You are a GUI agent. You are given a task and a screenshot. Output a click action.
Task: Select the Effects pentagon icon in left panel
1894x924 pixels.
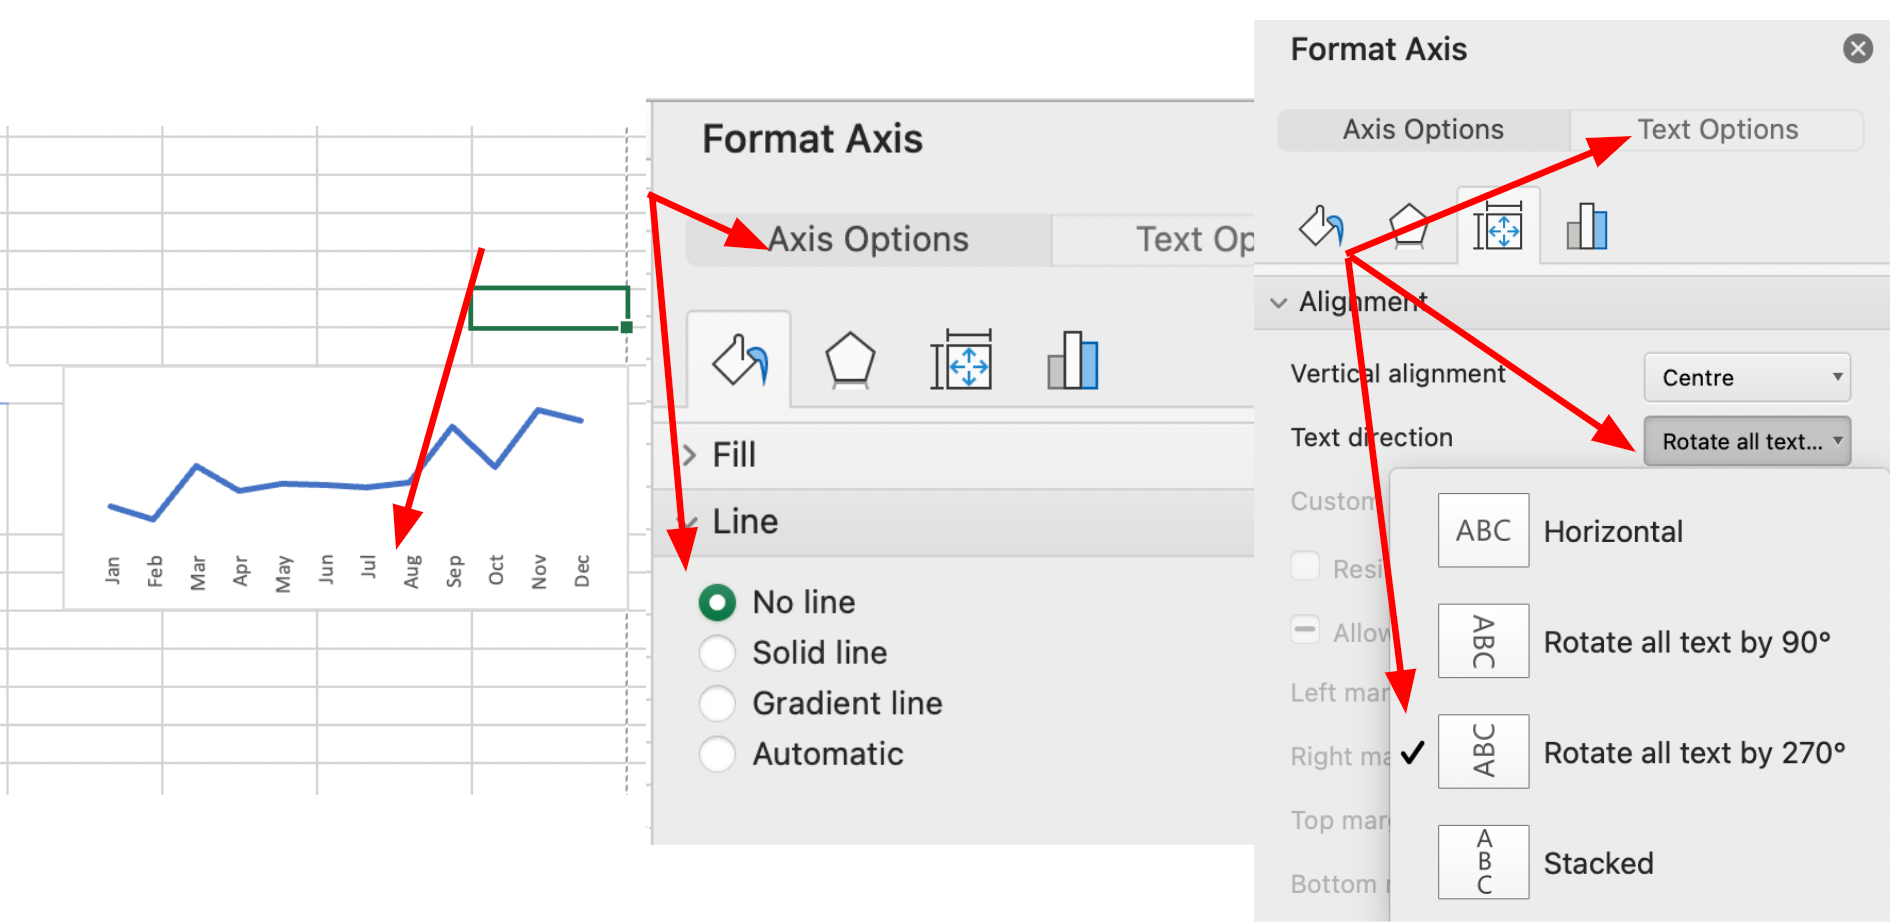[850, 360]
